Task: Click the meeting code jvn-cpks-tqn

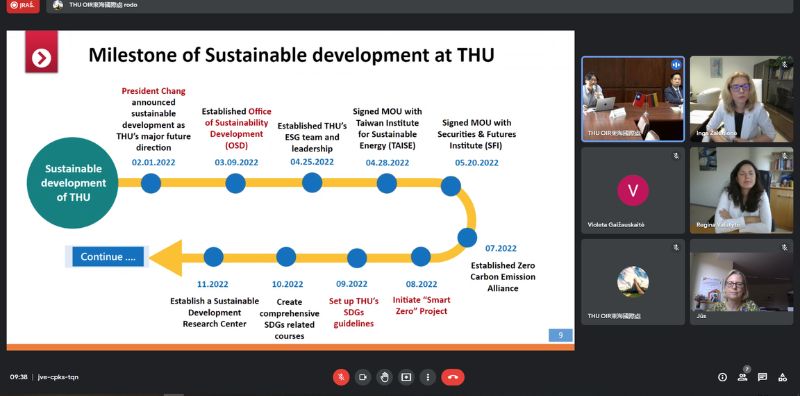Action: click(58, 377)
